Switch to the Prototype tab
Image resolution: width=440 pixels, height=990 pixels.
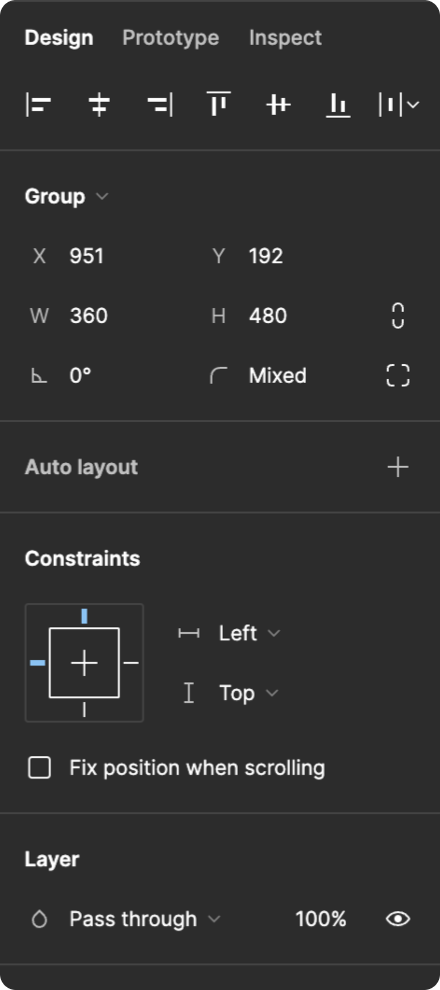tap(170, 38)
